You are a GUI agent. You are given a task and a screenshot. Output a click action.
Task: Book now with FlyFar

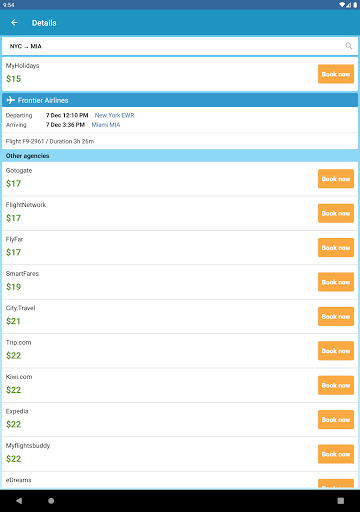[336, 247]
